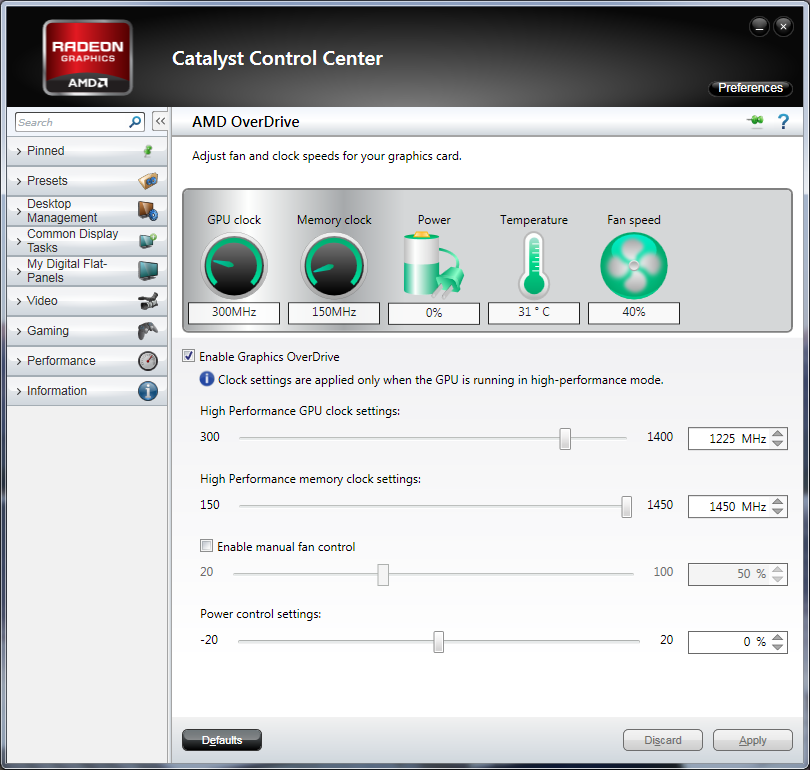Click the Temperature thermometer icon
810x770 pixels.
pyautogui.click(x=534, y=265)
